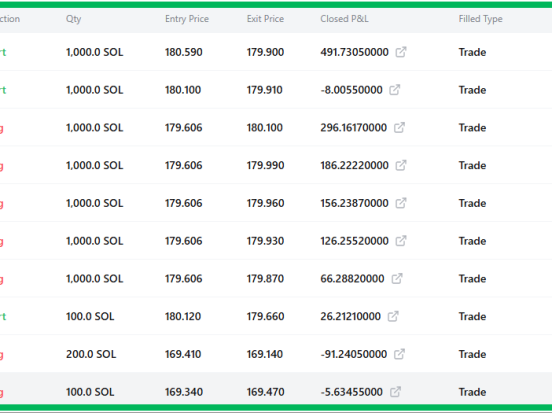This screenshot has width=552, height=413.
Task: Click entry price 169.410
Action: (183, 354)
